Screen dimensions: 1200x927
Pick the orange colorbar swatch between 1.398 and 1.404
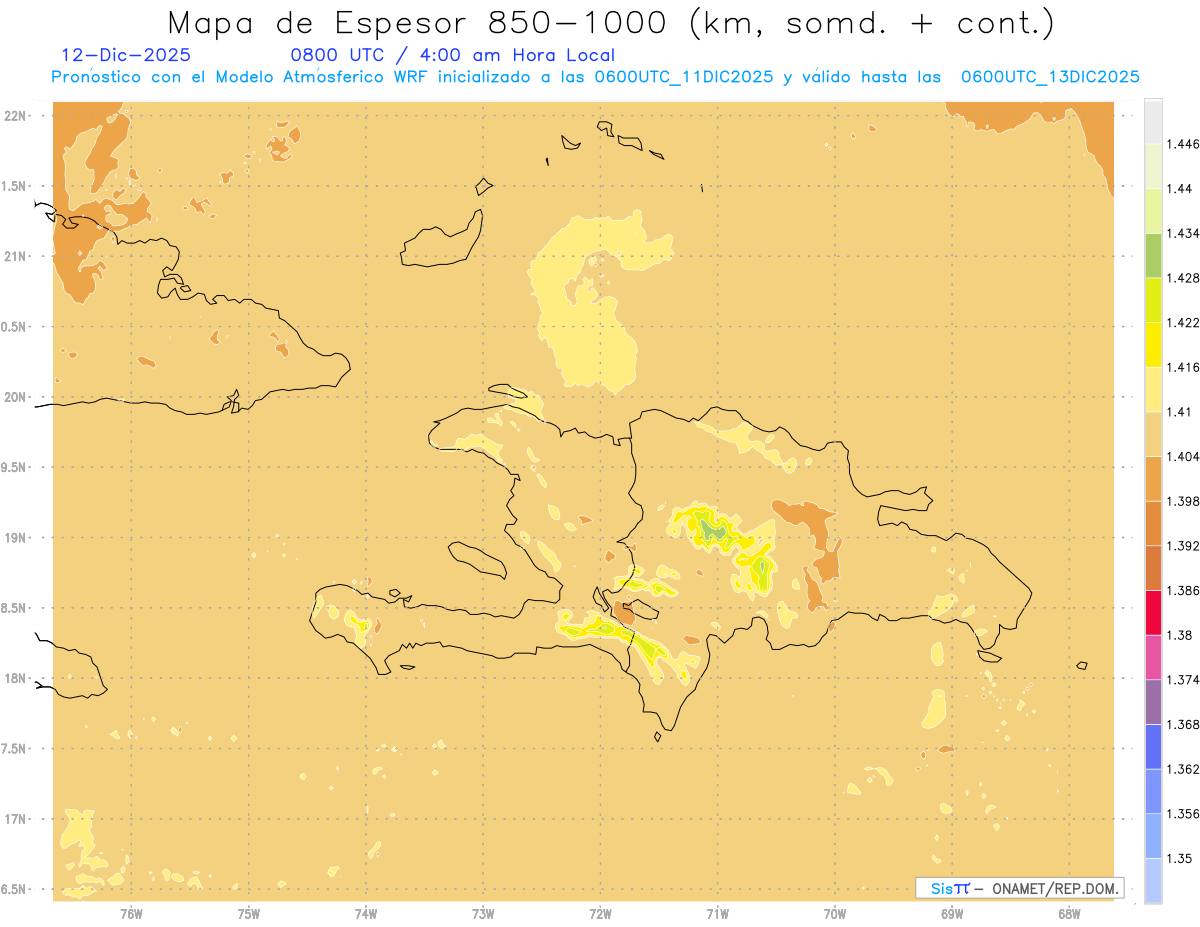[1153, 478]
